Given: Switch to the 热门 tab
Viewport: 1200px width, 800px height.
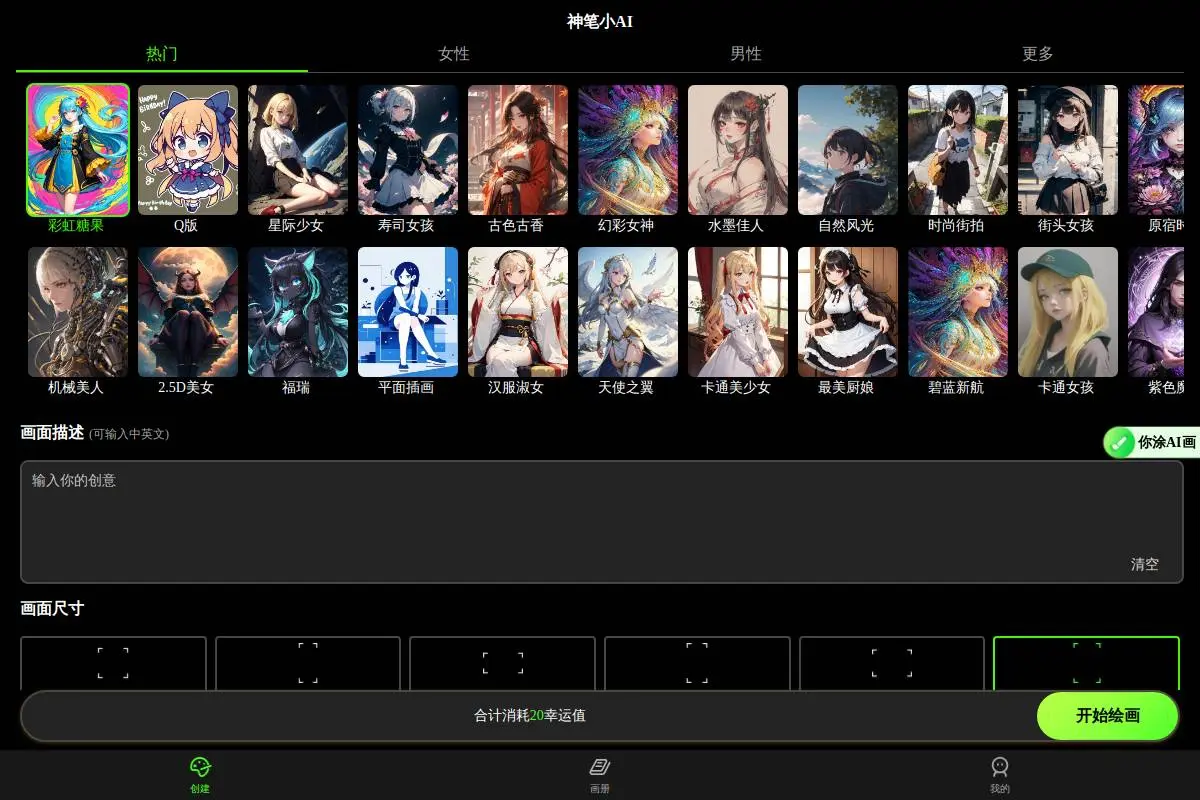Looking at the screenshot, I should point(162,54).
